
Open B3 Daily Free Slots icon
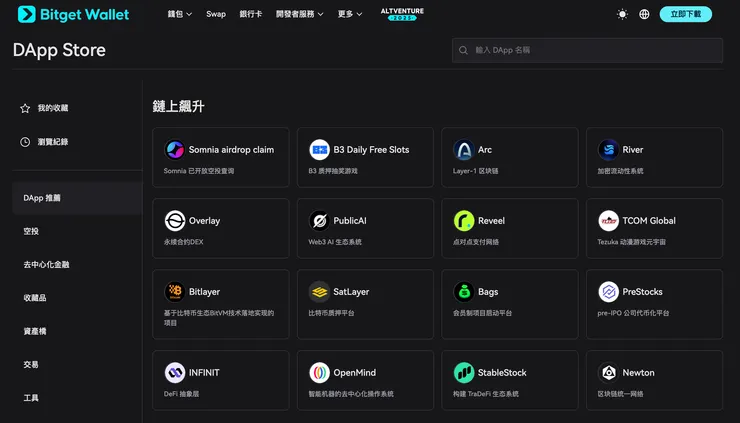[320, 150]
